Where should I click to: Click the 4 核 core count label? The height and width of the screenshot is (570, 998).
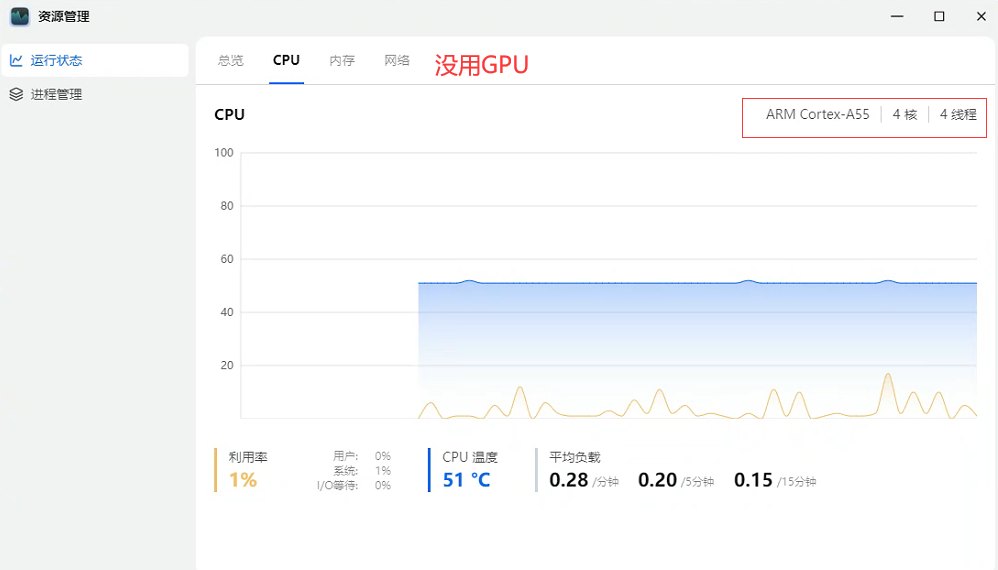point(904,115)
